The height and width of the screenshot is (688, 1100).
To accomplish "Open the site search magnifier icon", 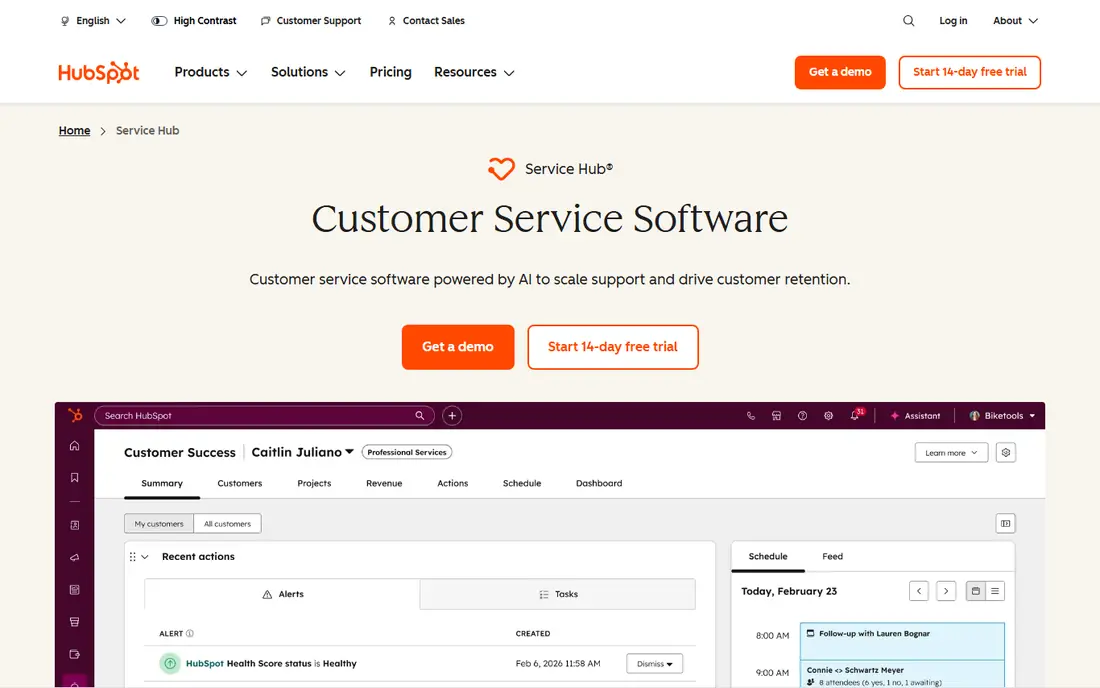I will [x=908, y=21].
